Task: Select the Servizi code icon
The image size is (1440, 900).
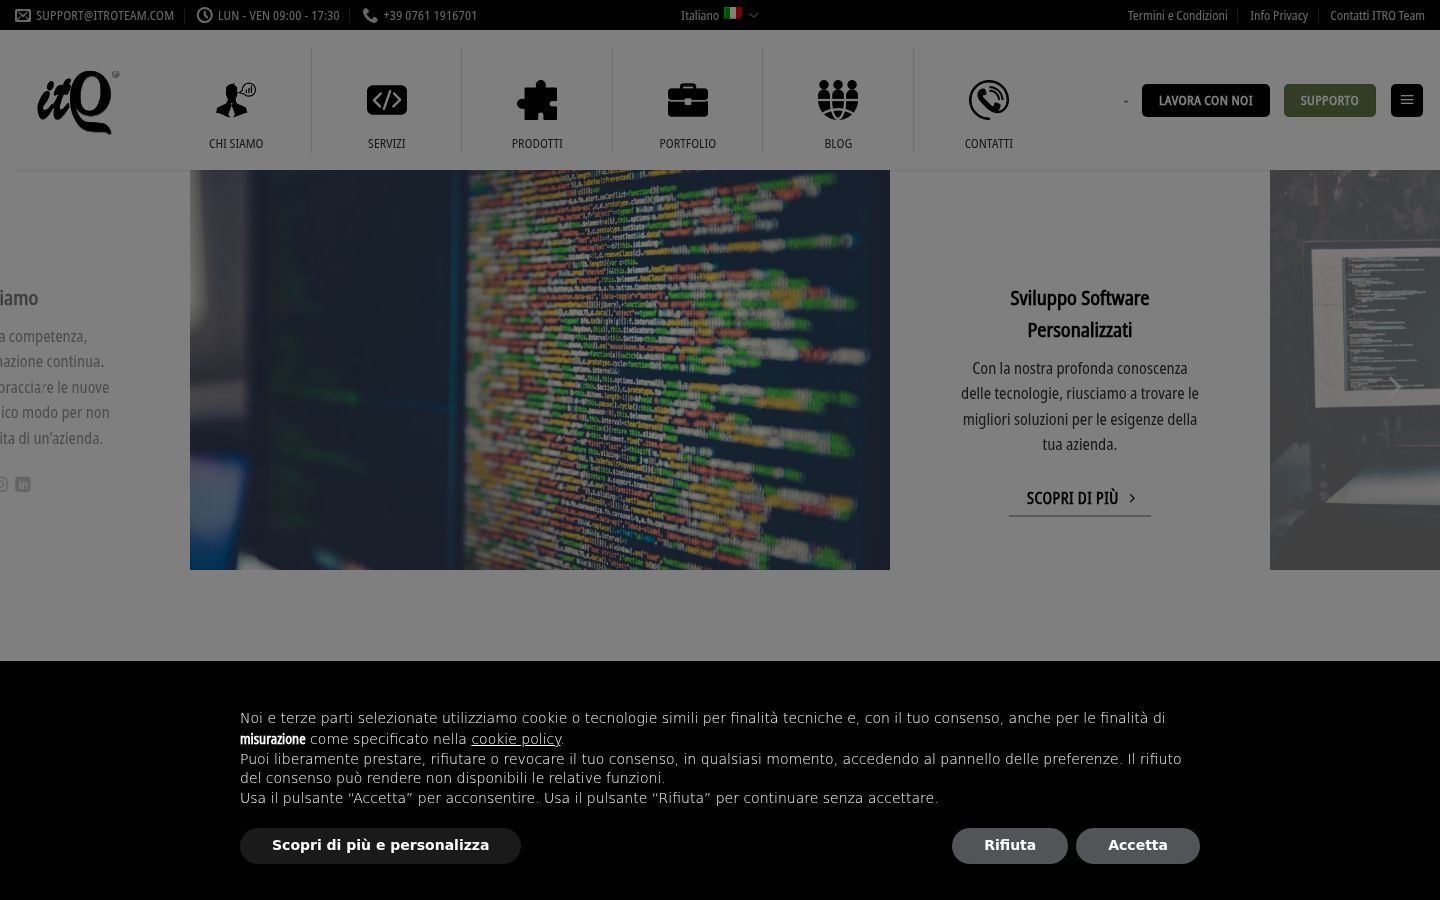Action: point(387,100)
